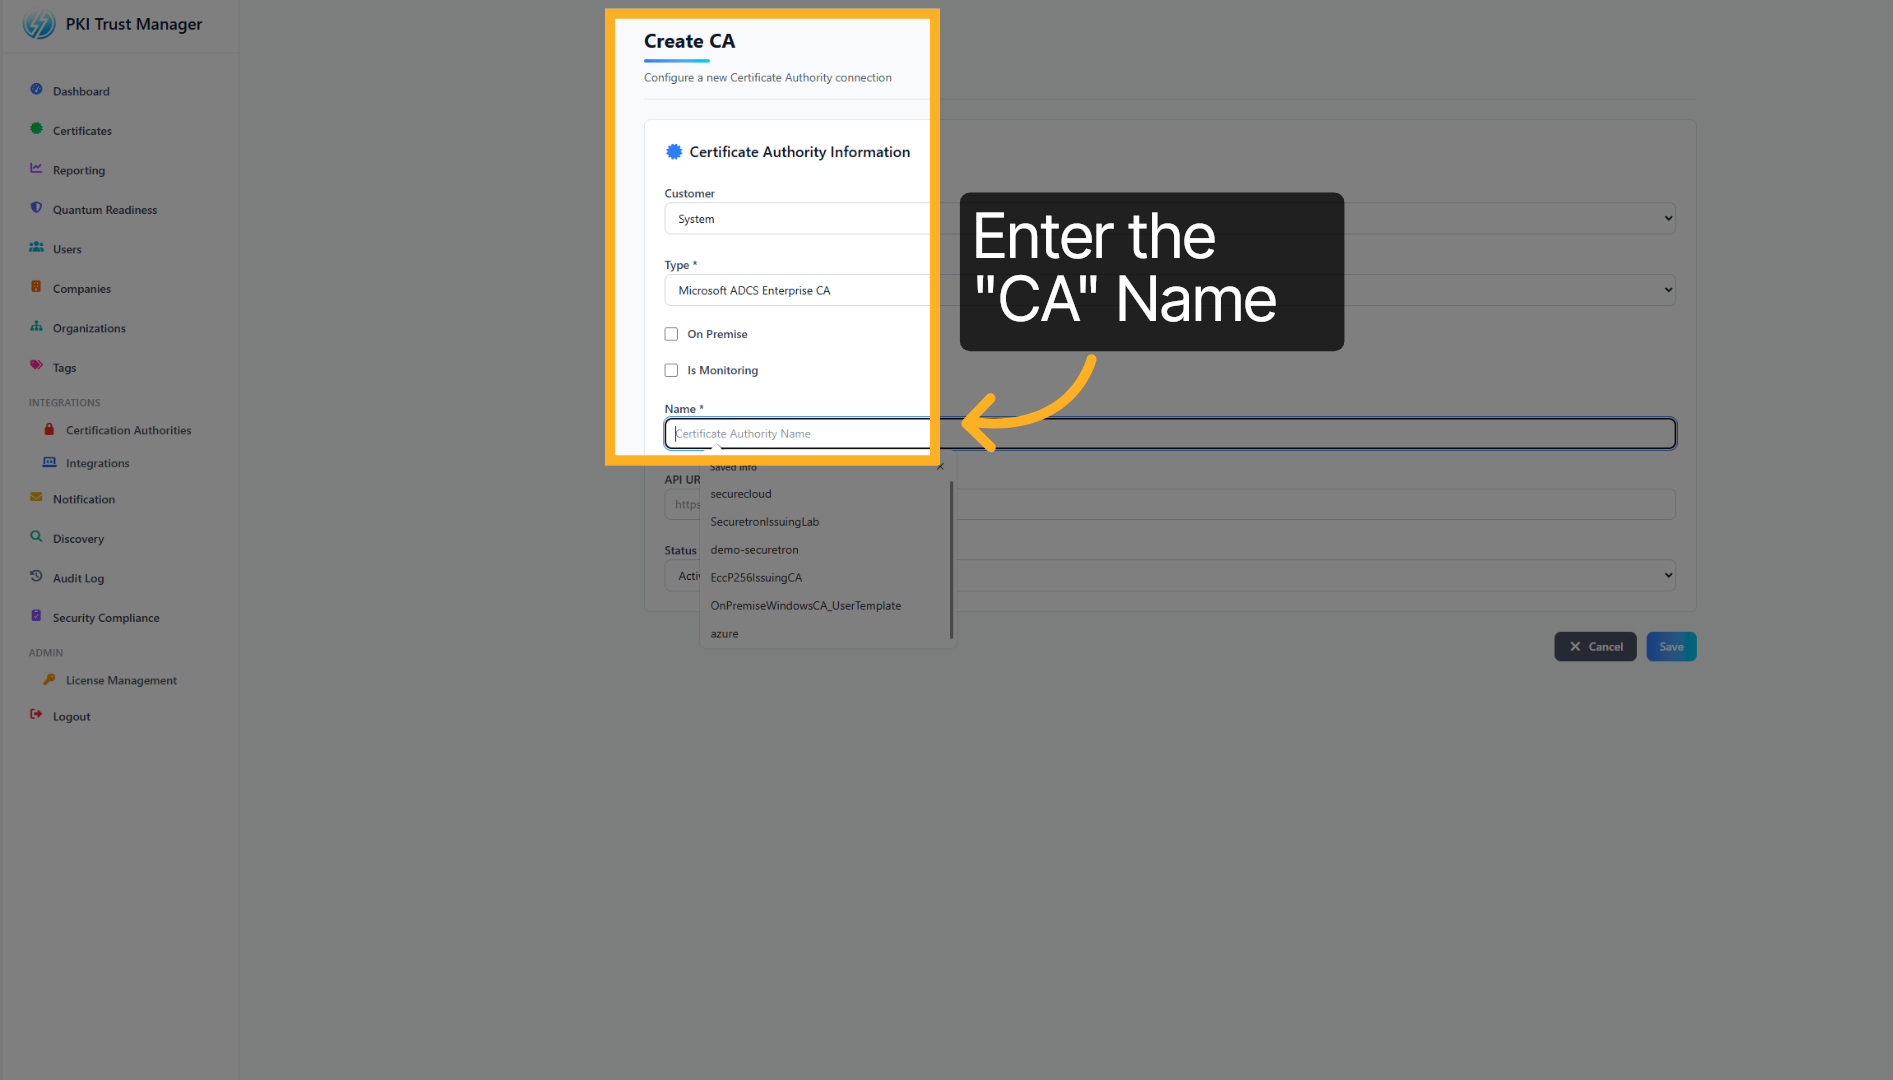
Task: Focus the Certificate Authority Name field
Action: (1170, 434)
